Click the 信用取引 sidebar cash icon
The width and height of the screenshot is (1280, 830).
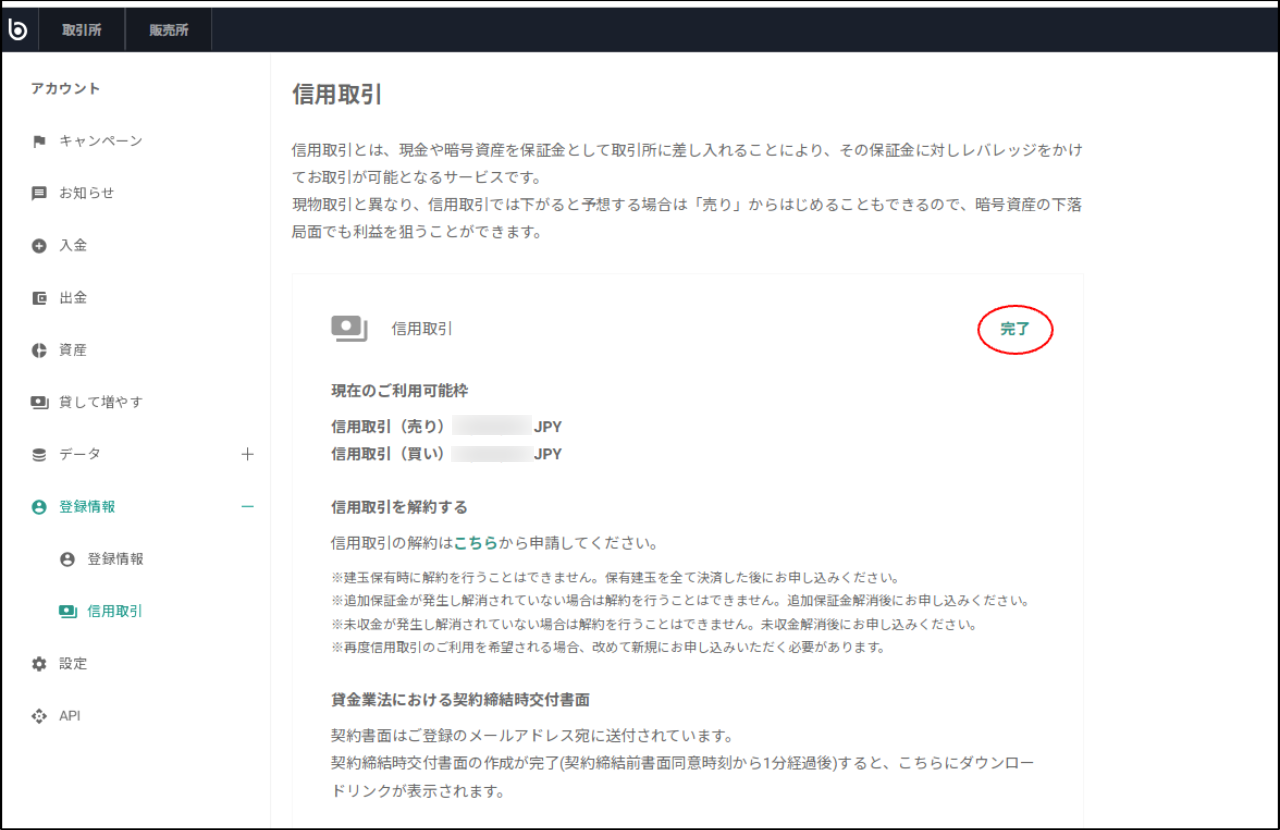pos(68,611)
